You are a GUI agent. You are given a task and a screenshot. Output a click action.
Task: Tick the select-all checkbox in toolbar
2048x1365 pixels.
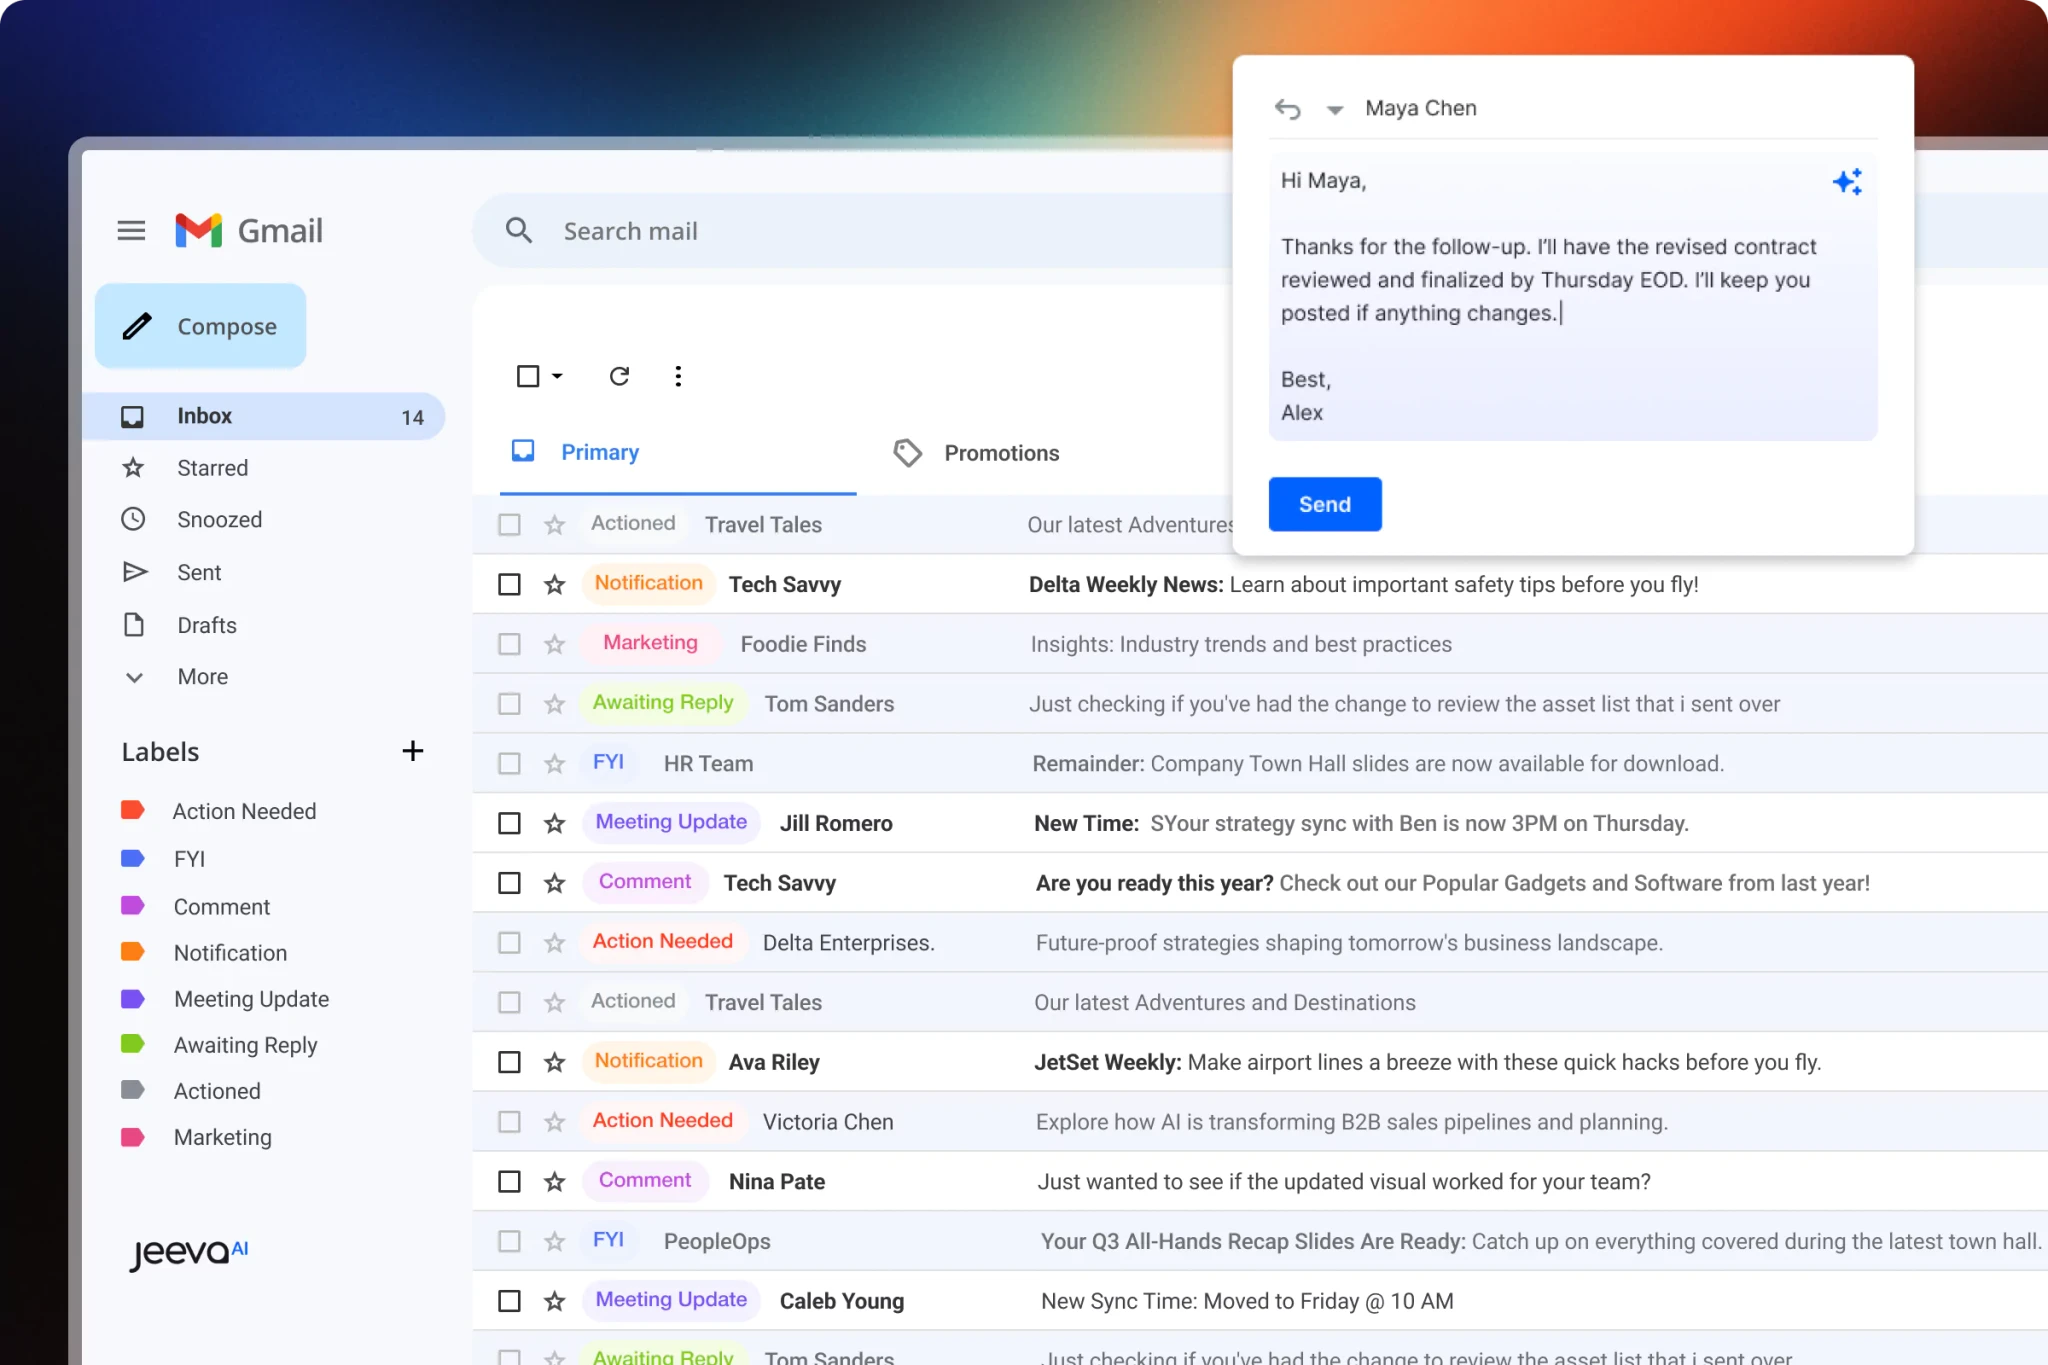point(528,376)
